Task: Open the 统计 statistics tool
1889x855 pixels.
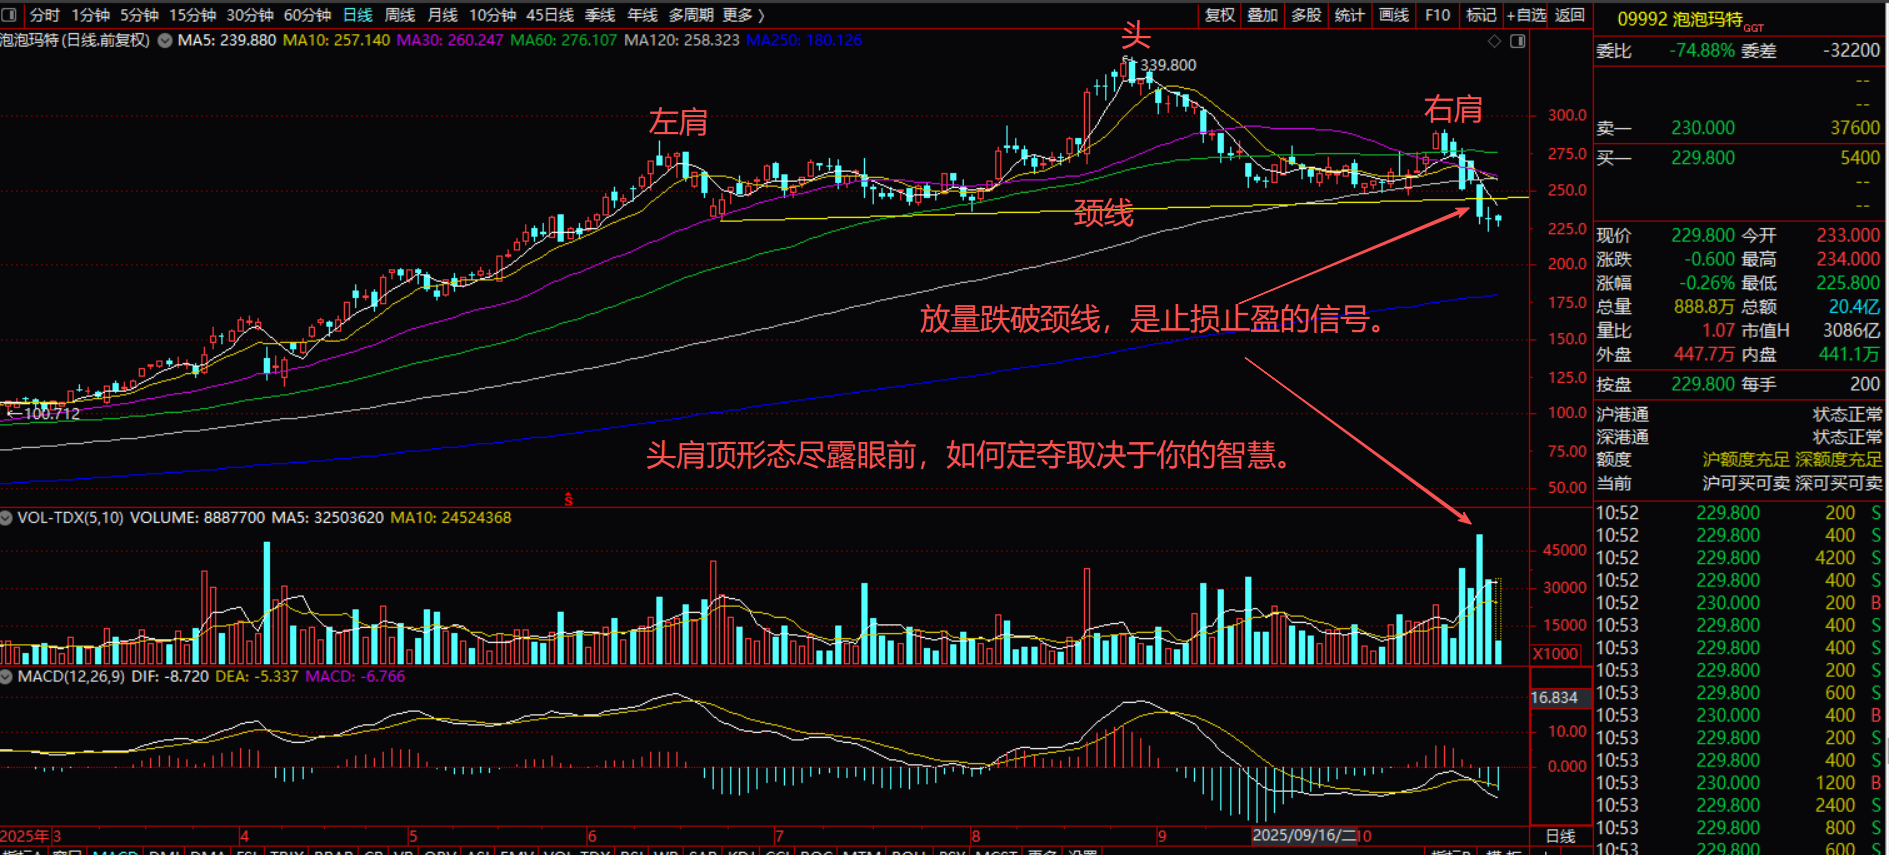Action: [x=1349, y=15]
